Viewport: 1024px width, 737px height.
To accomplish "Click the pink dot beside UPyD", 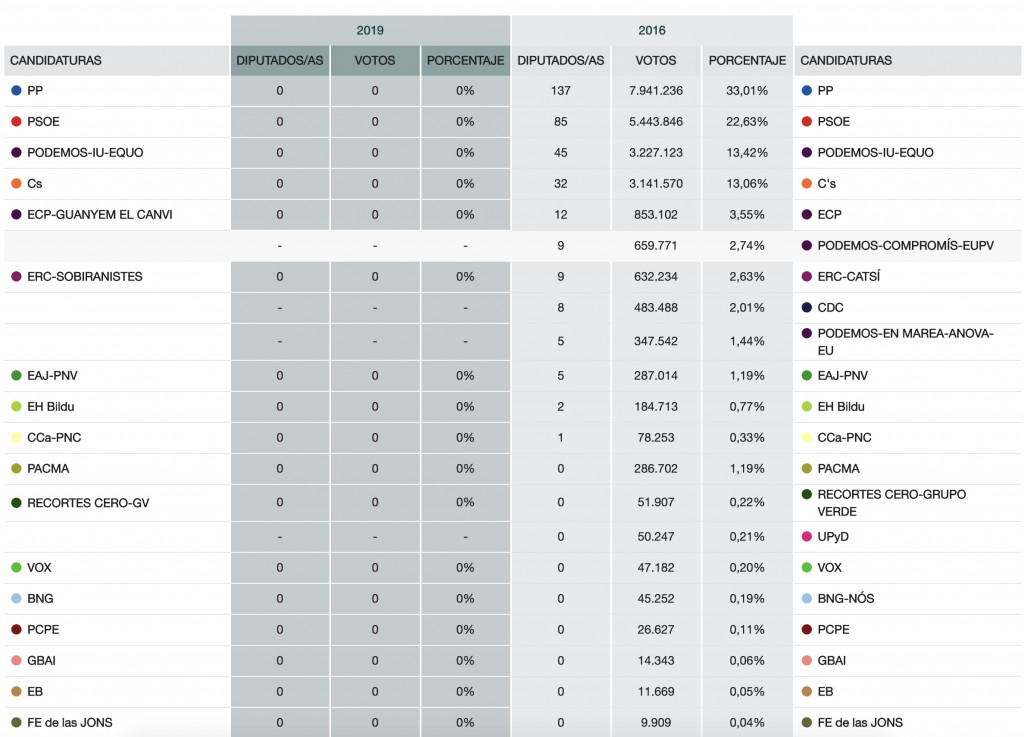I will pos(807,537).
